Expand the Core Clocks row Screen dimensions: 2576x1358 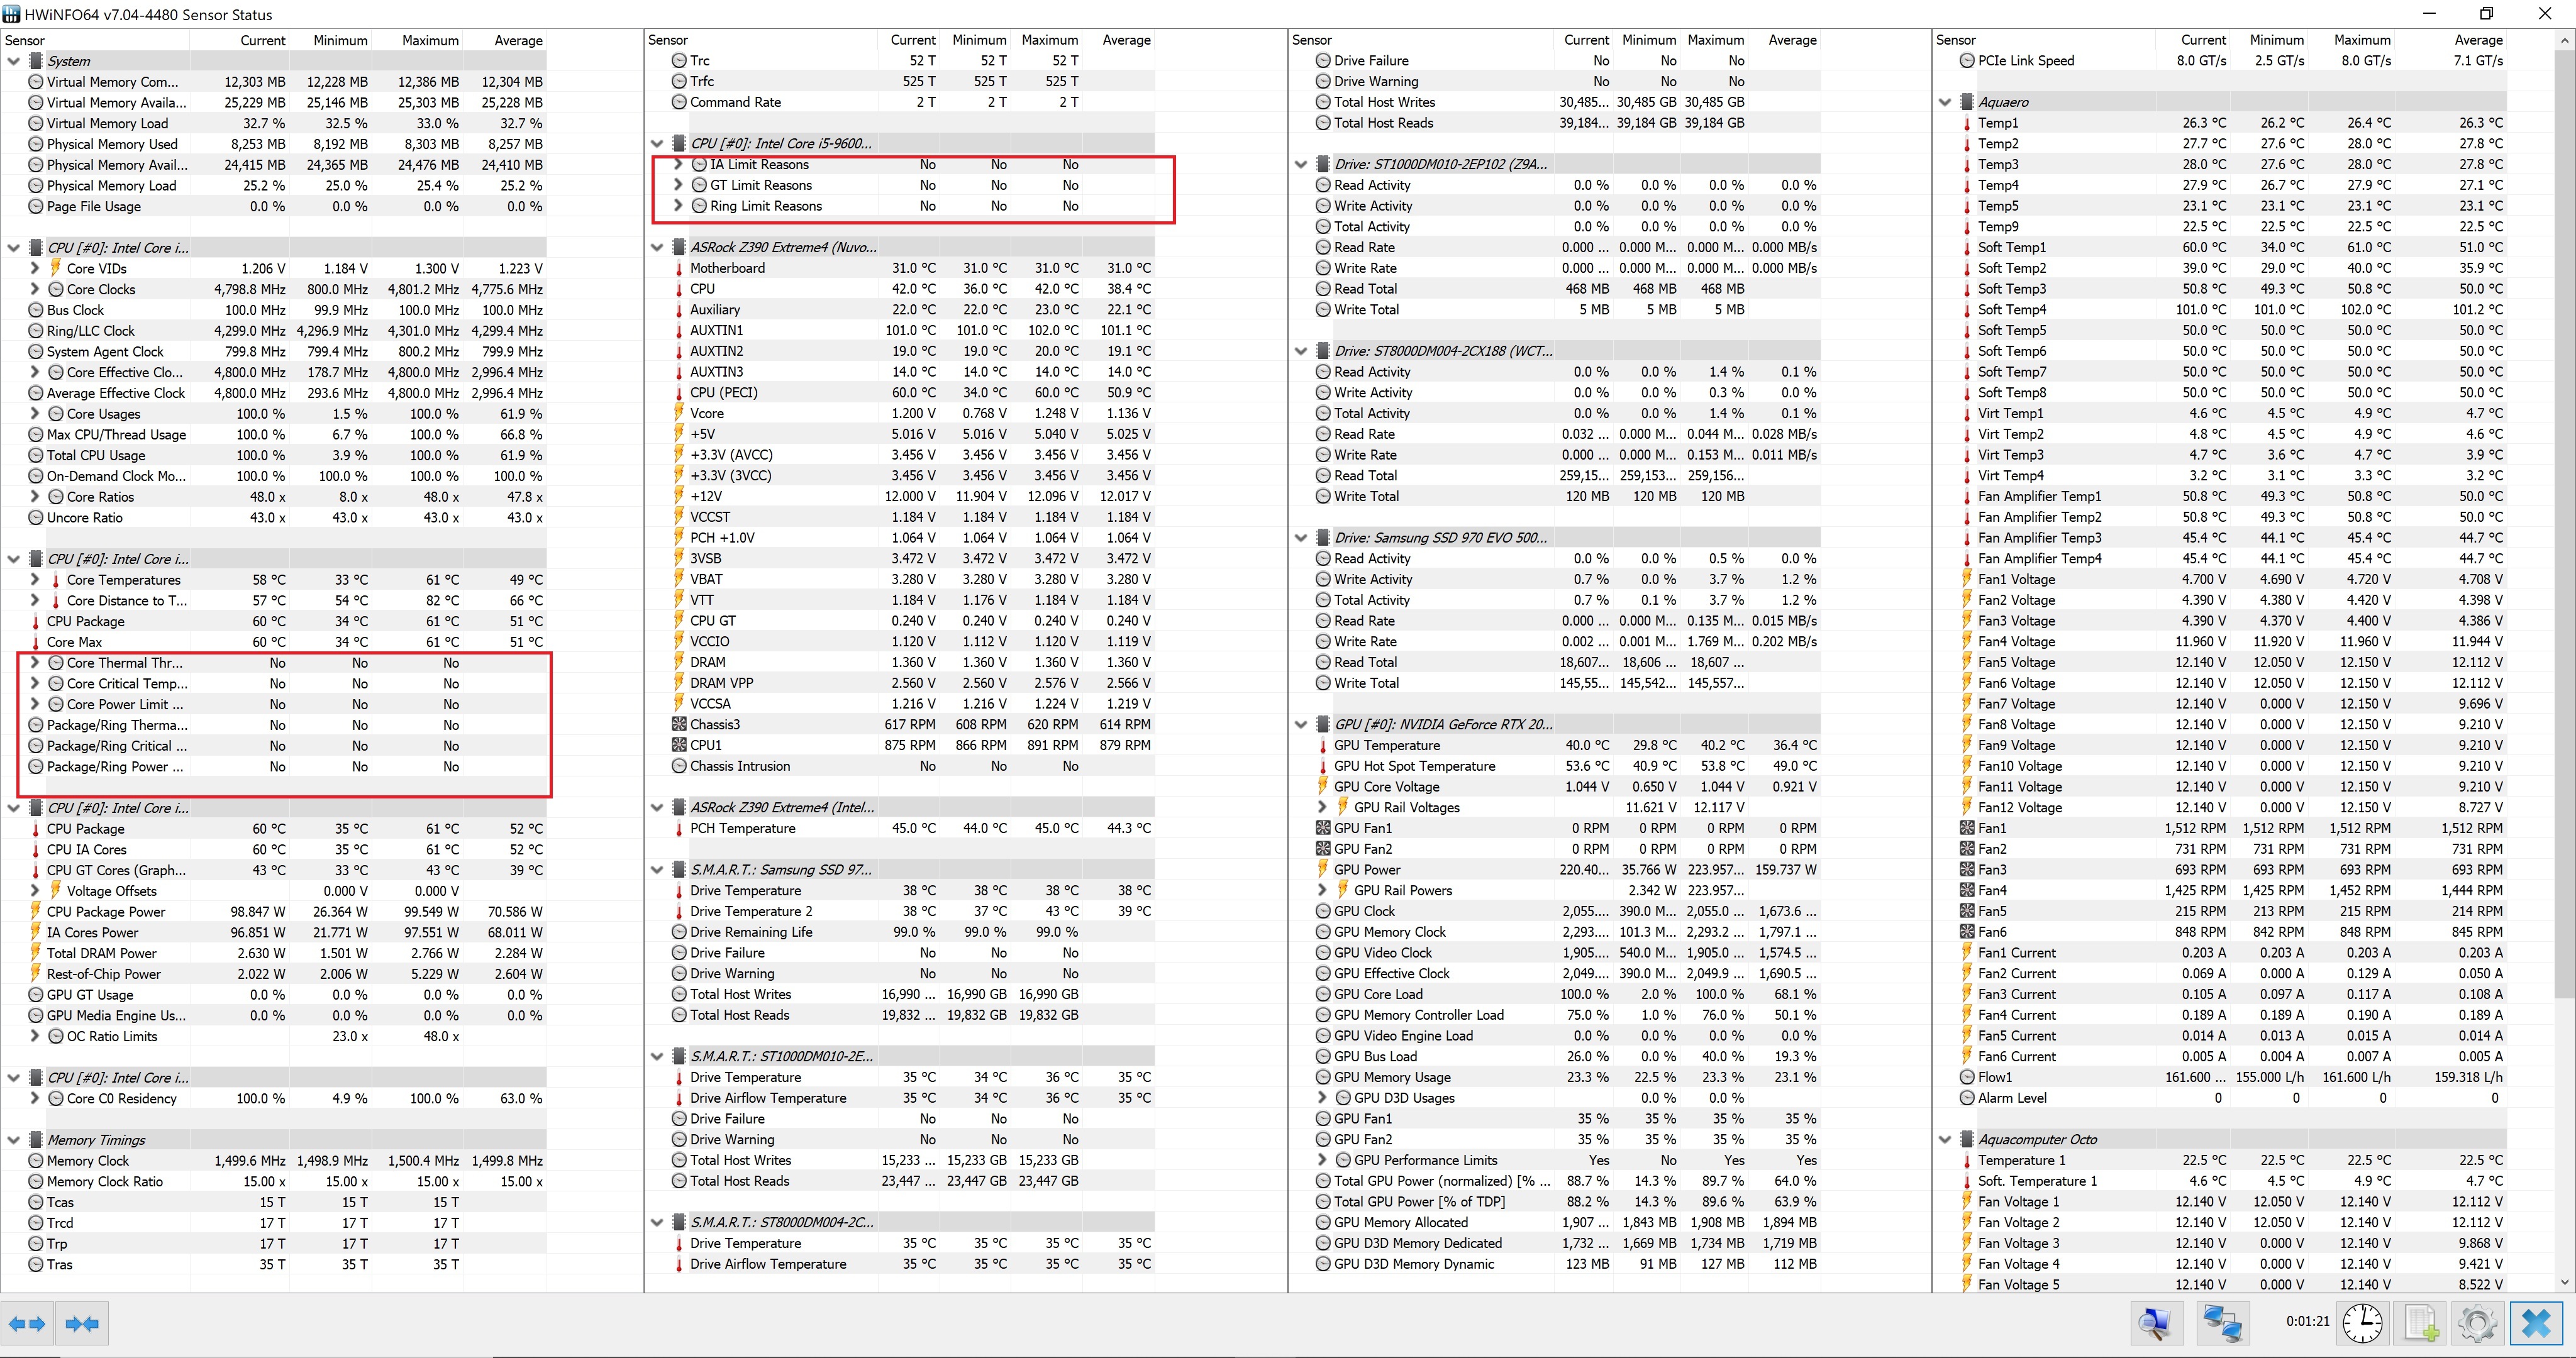(x=35, y=289)
